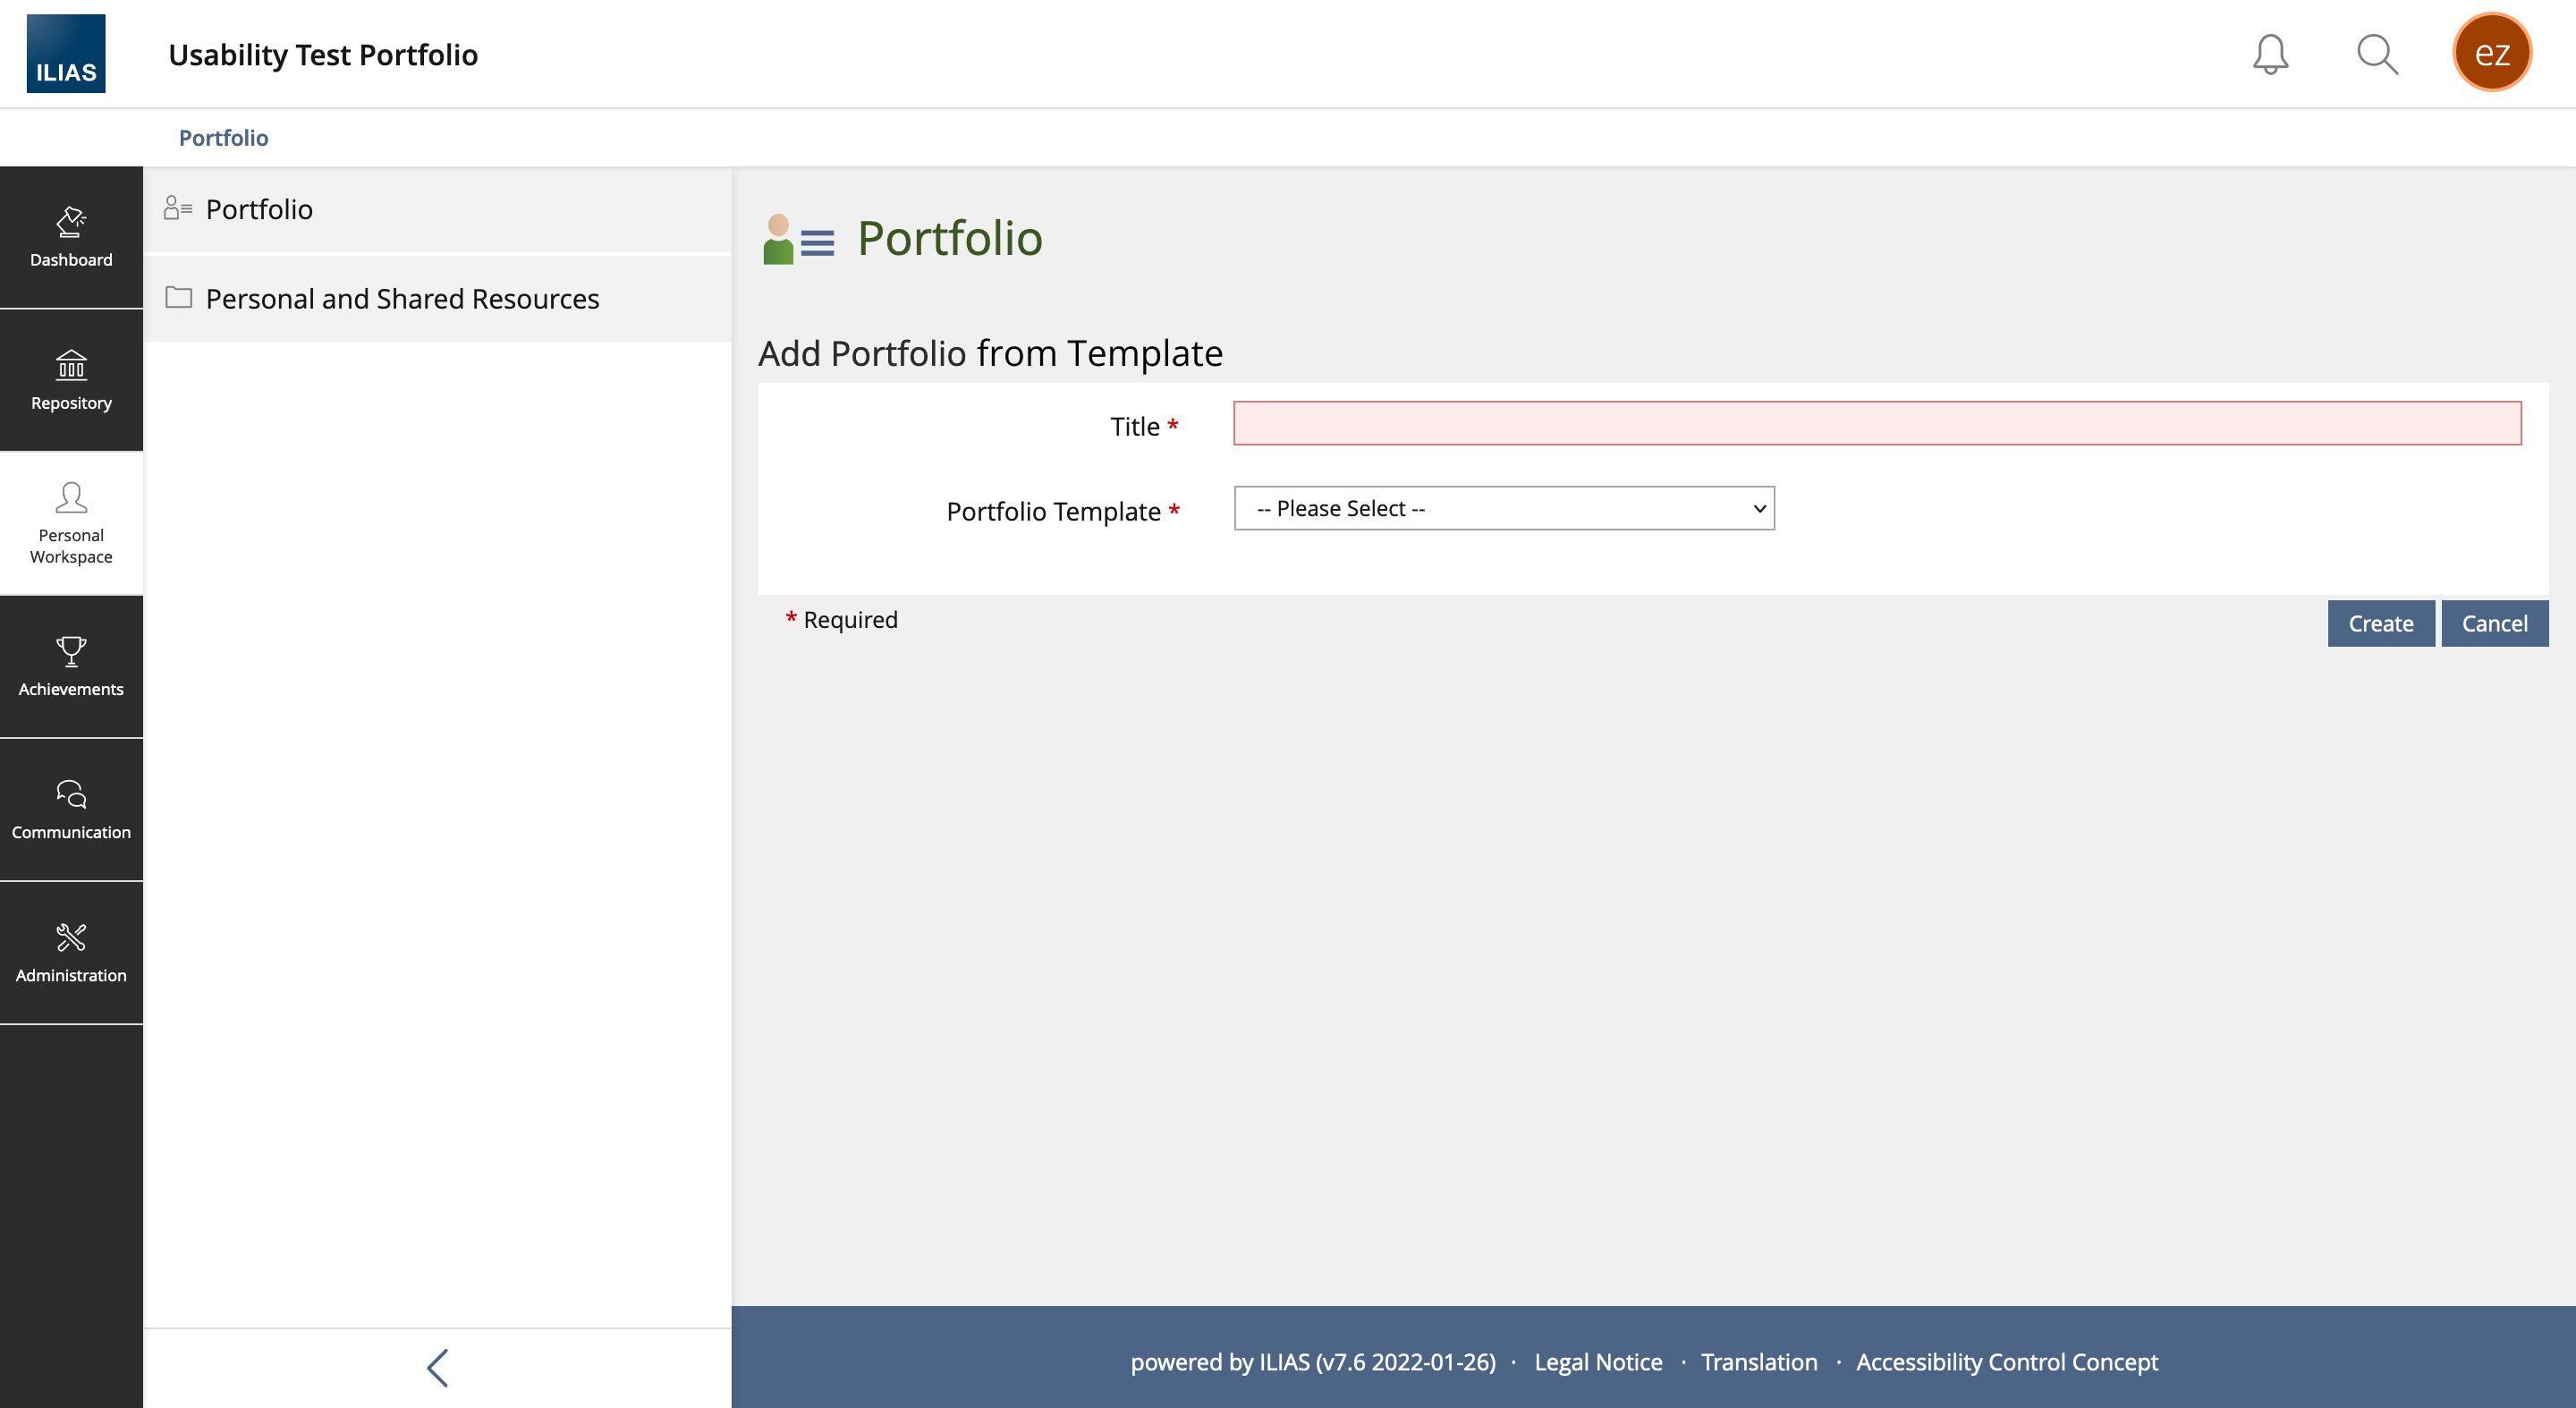Image resolution: width=2576 pixels, height=1408 pixels.
Task: Go to Dashboard in sidebar
Action: point(71,237)
